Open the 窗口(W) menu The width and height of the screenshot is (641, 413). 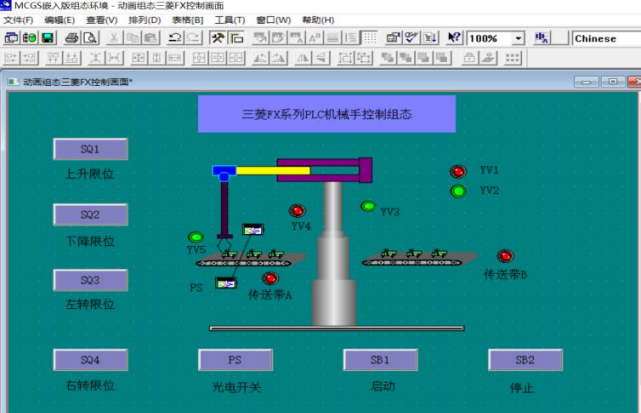[x=273, y=20]
